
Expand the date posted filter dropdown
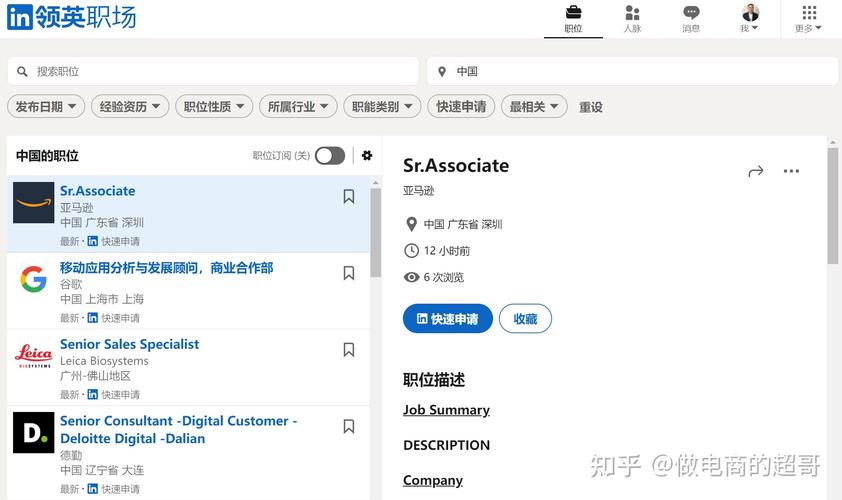pyautogui.click(x=45, y=106)
